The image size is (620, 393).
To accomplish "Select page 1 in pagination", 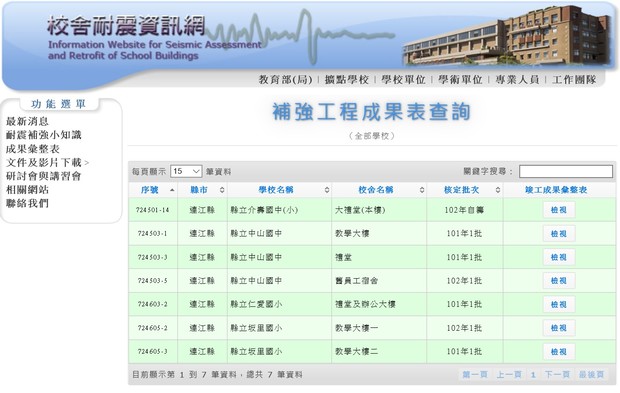I will [x=533, y=374].
